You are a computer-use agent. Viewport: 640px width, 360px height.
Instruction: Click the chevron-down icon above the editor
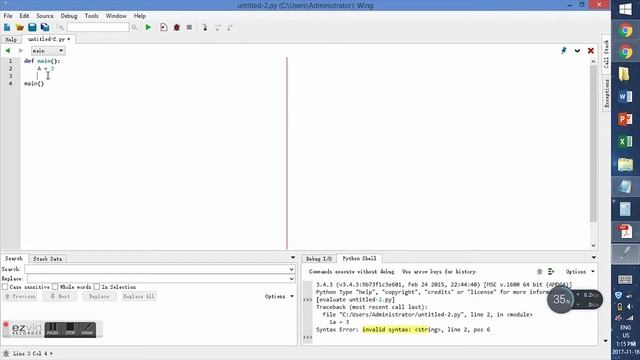(x=577, y=51)
